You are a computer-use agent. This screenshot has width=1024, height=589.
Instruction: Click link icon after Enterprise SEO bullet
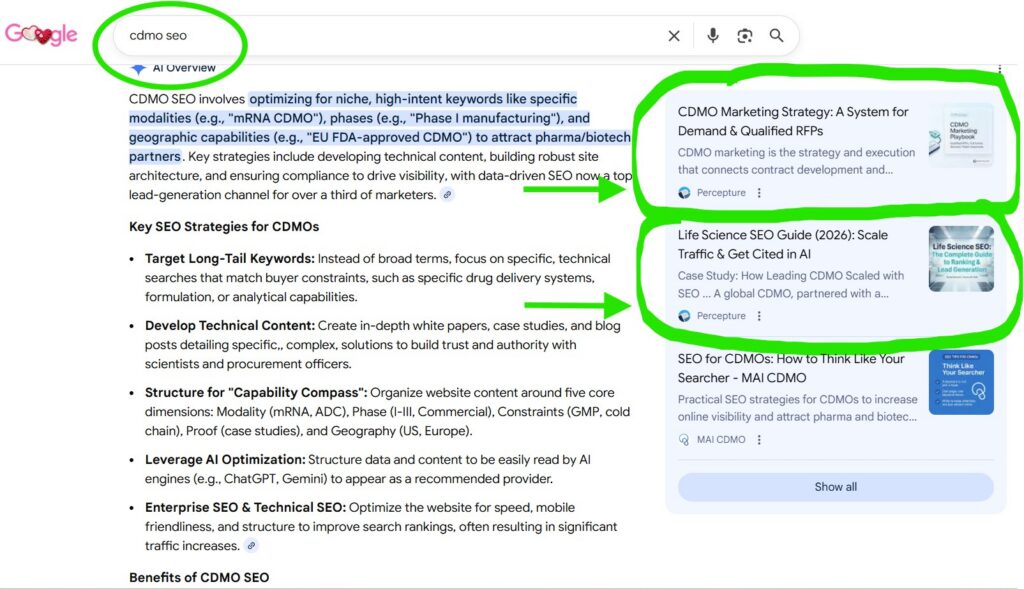click(251, 546)
